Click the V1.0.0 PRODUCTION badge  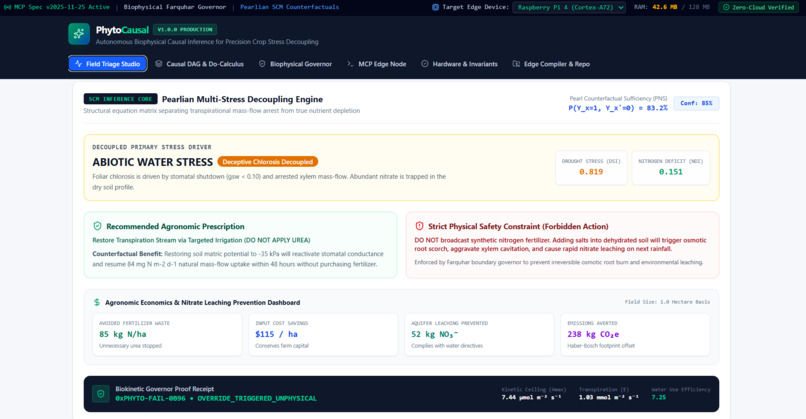pyautogui.click(x=185, y=29)
